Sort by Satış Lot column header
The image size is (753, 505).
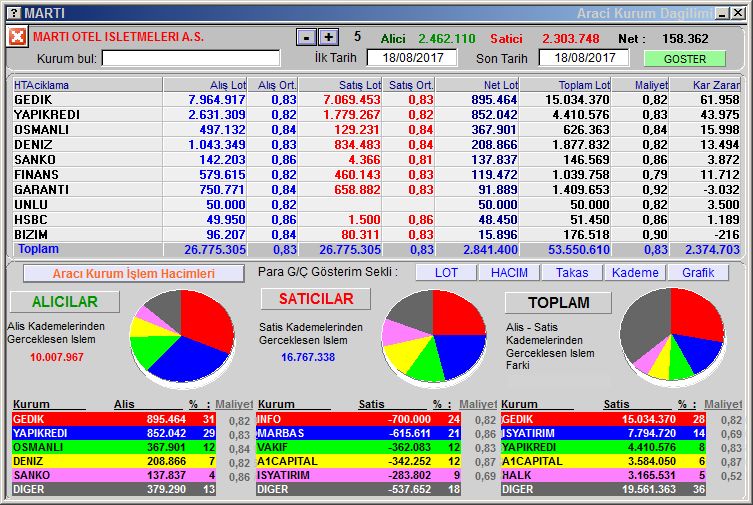(340, 85)
